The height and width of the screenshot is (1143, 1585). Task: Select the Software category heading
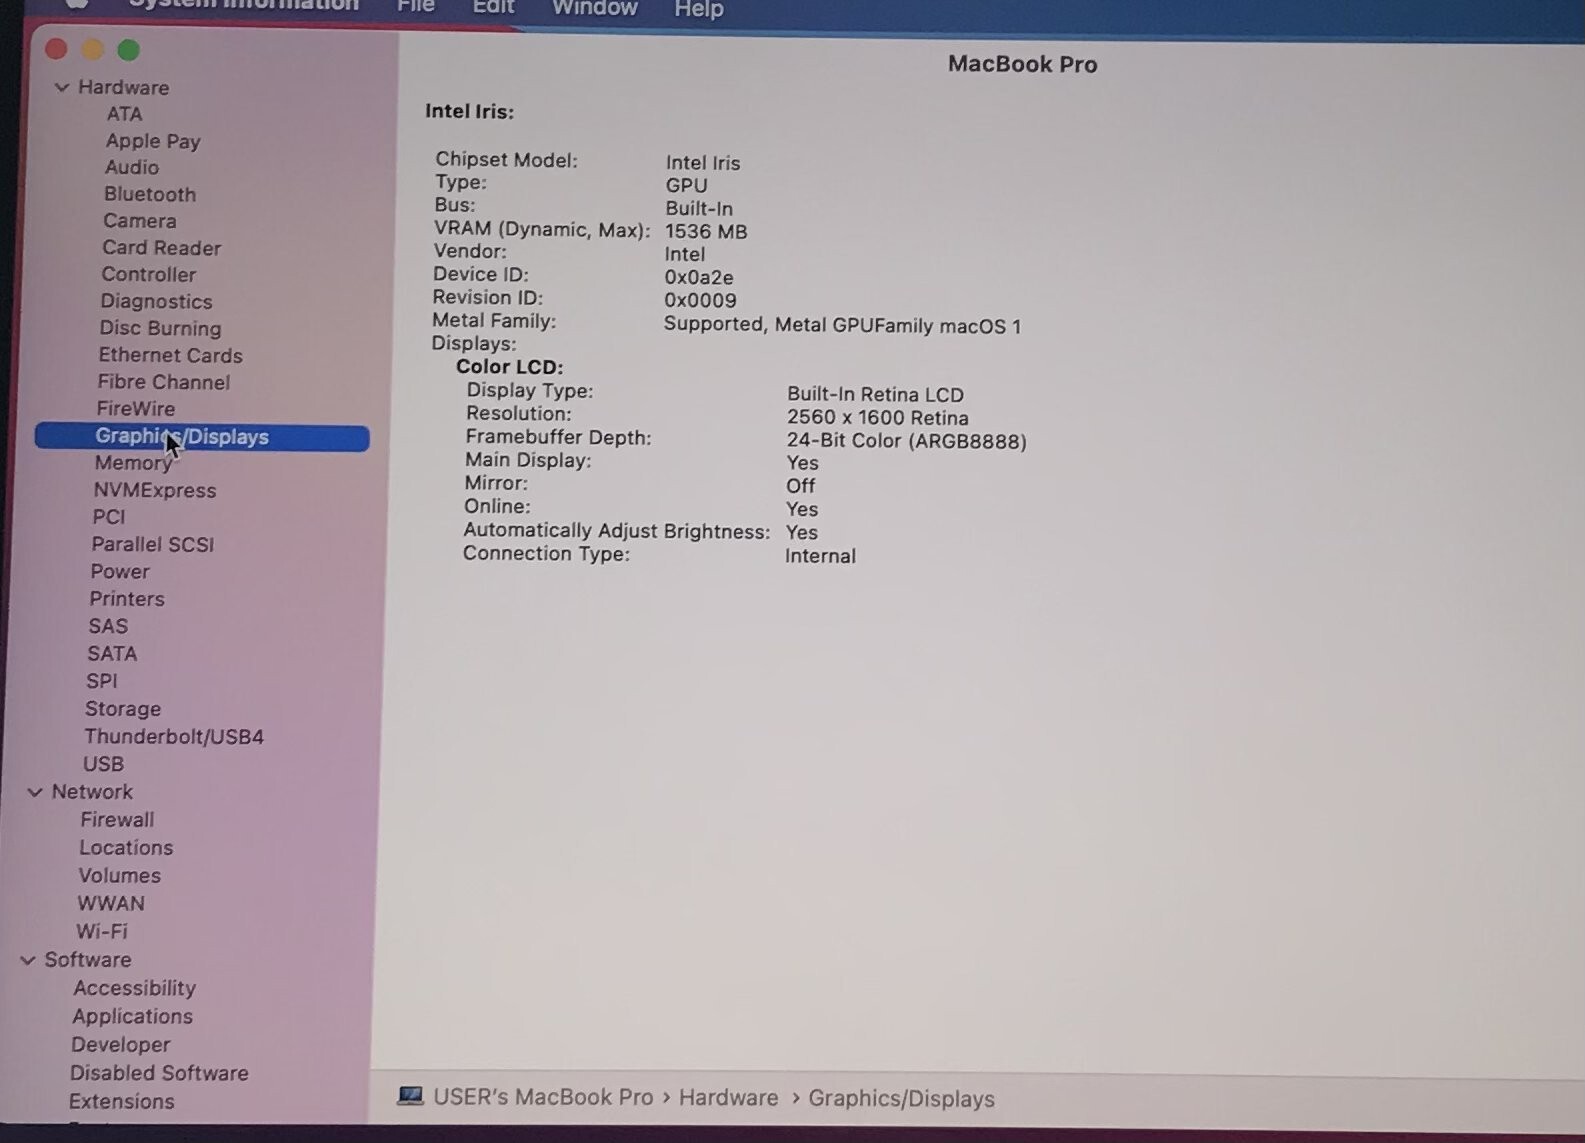(x=87, y=960)
